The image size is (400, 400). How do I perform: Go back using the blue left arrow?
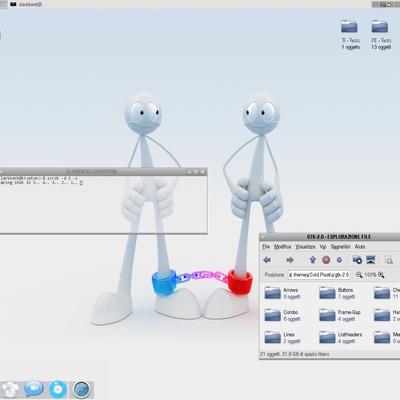pyautogui.click(x=267, y=260)
